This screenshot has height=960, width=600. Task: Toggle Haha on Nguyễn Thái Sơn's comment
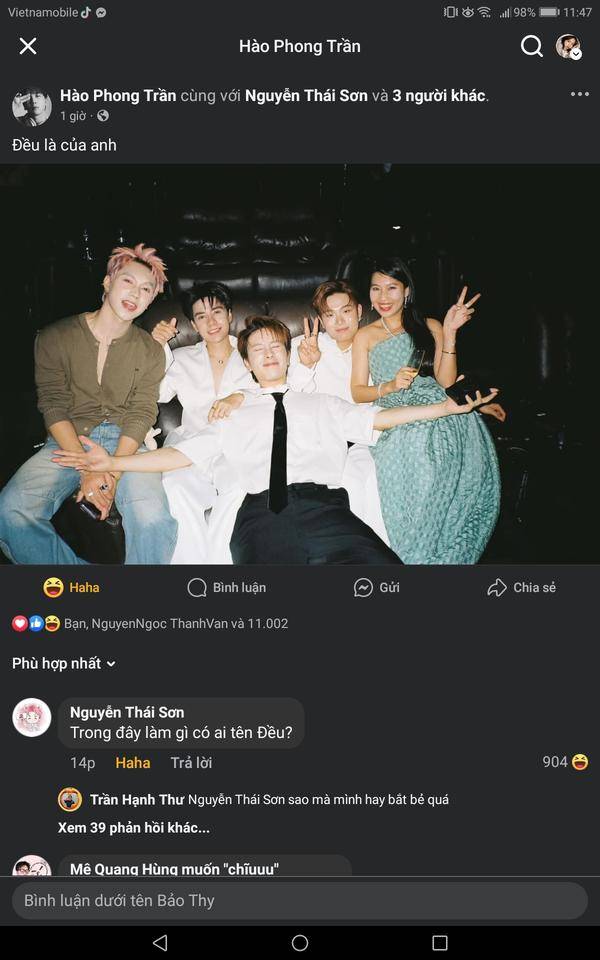[133, 762]
